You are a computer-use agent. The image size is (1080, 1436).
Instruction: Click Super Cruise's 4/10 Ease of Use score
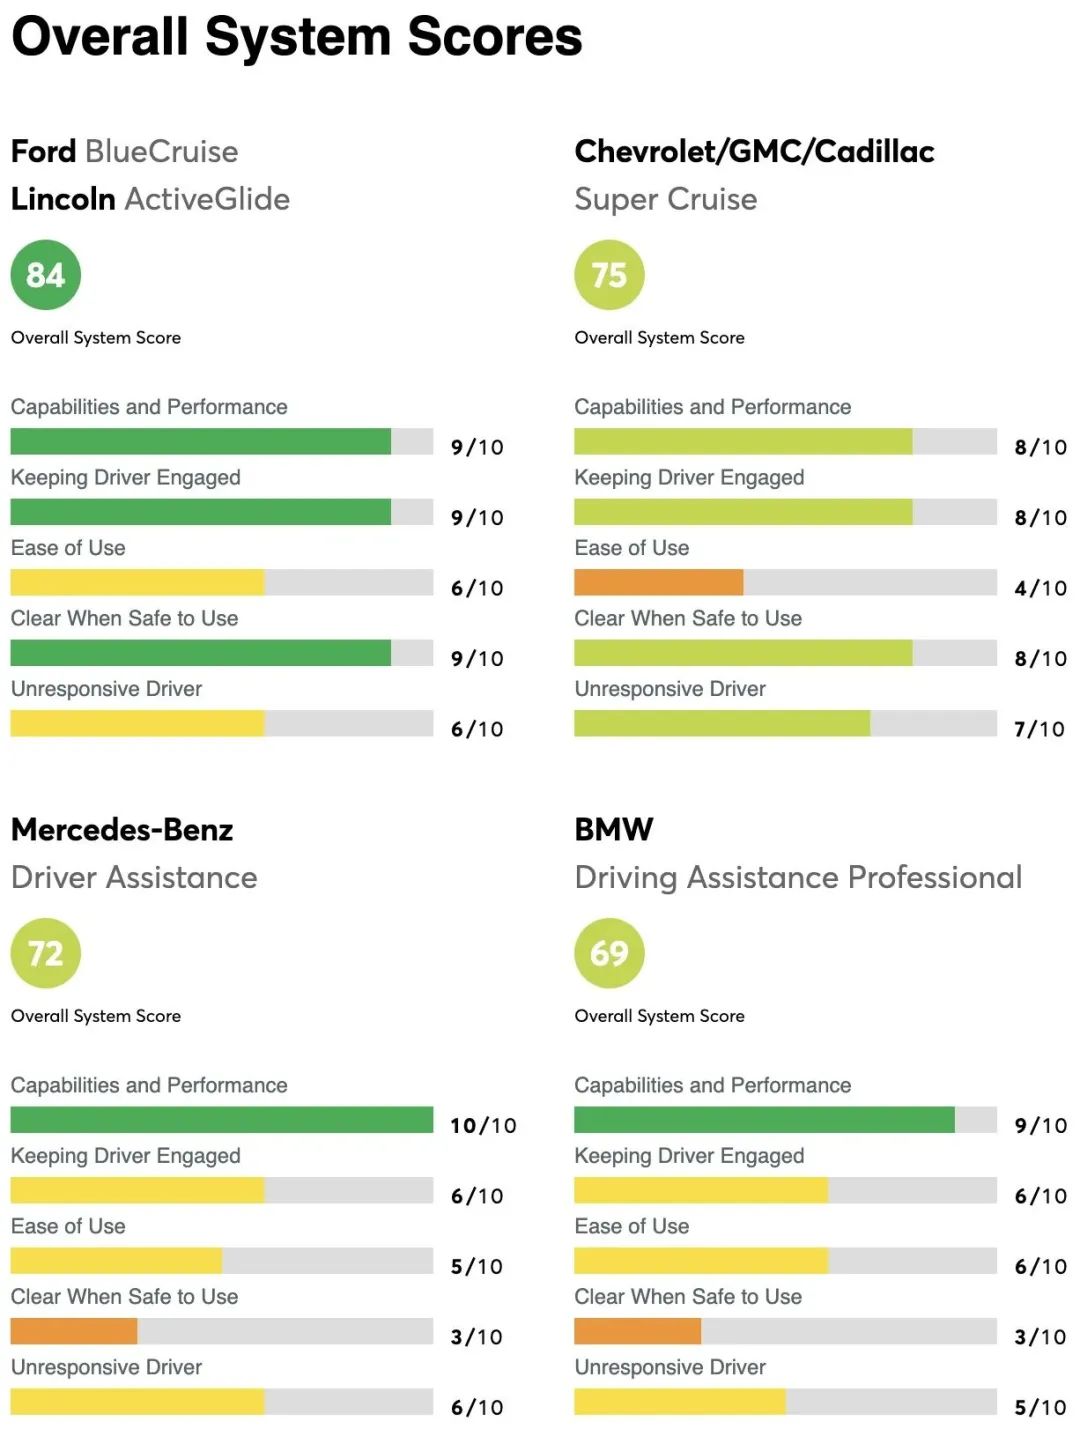click(x=1040, y=588)
